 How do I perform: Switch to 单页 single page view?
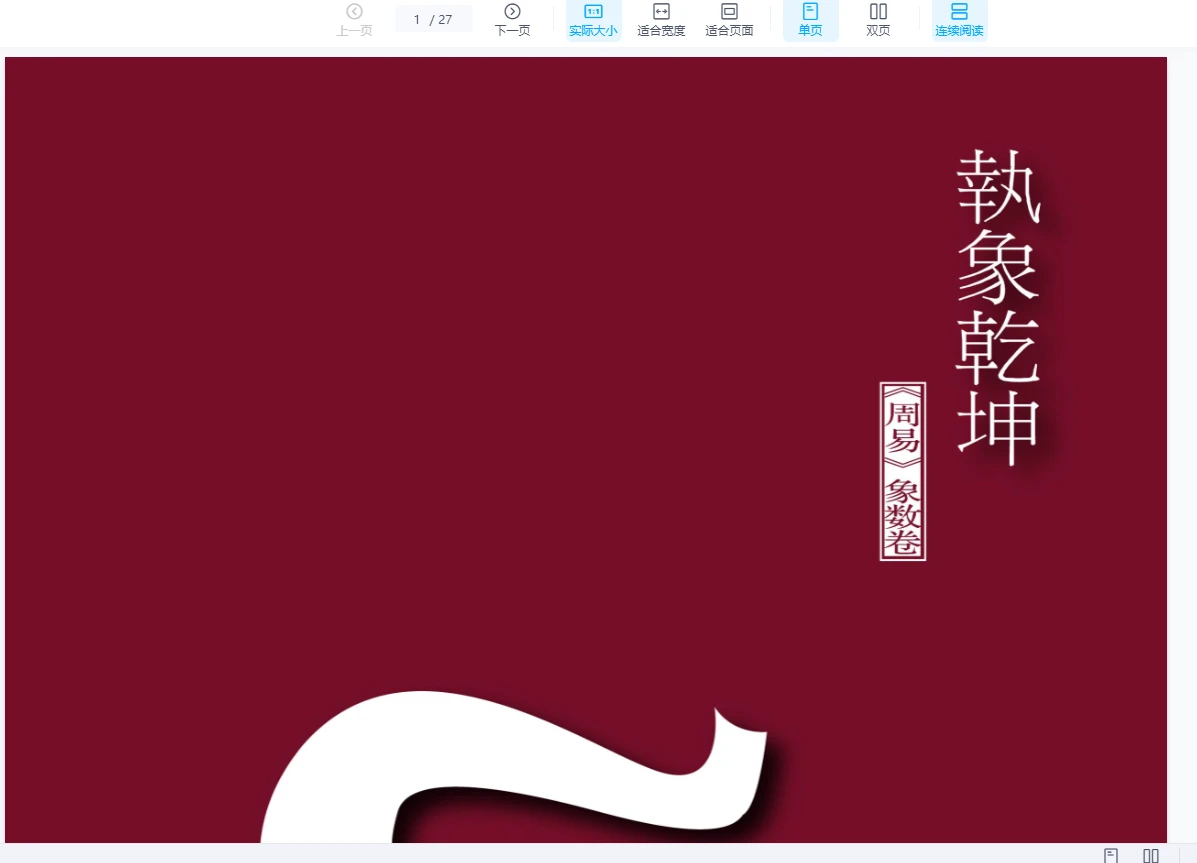pyautogui.click(x=810, y=20)
